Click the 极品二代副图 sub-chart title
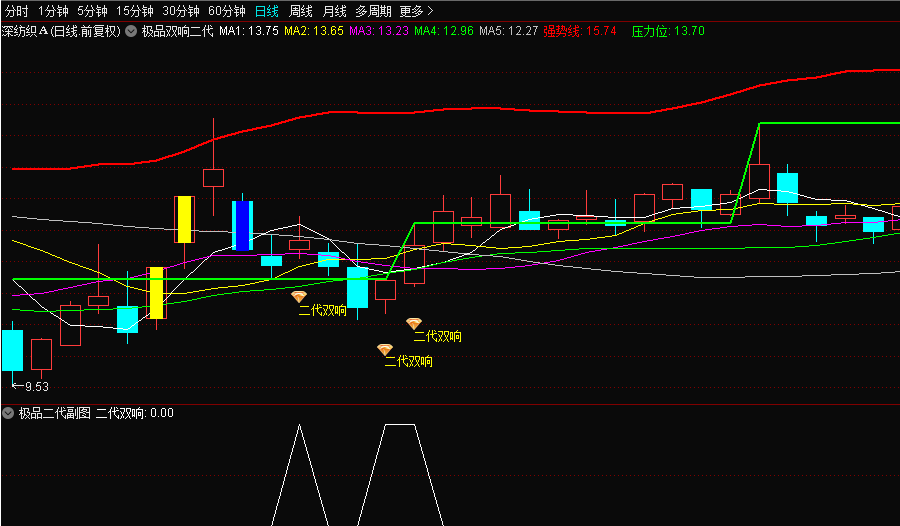The image size is (900, 526). pos(55,413)
